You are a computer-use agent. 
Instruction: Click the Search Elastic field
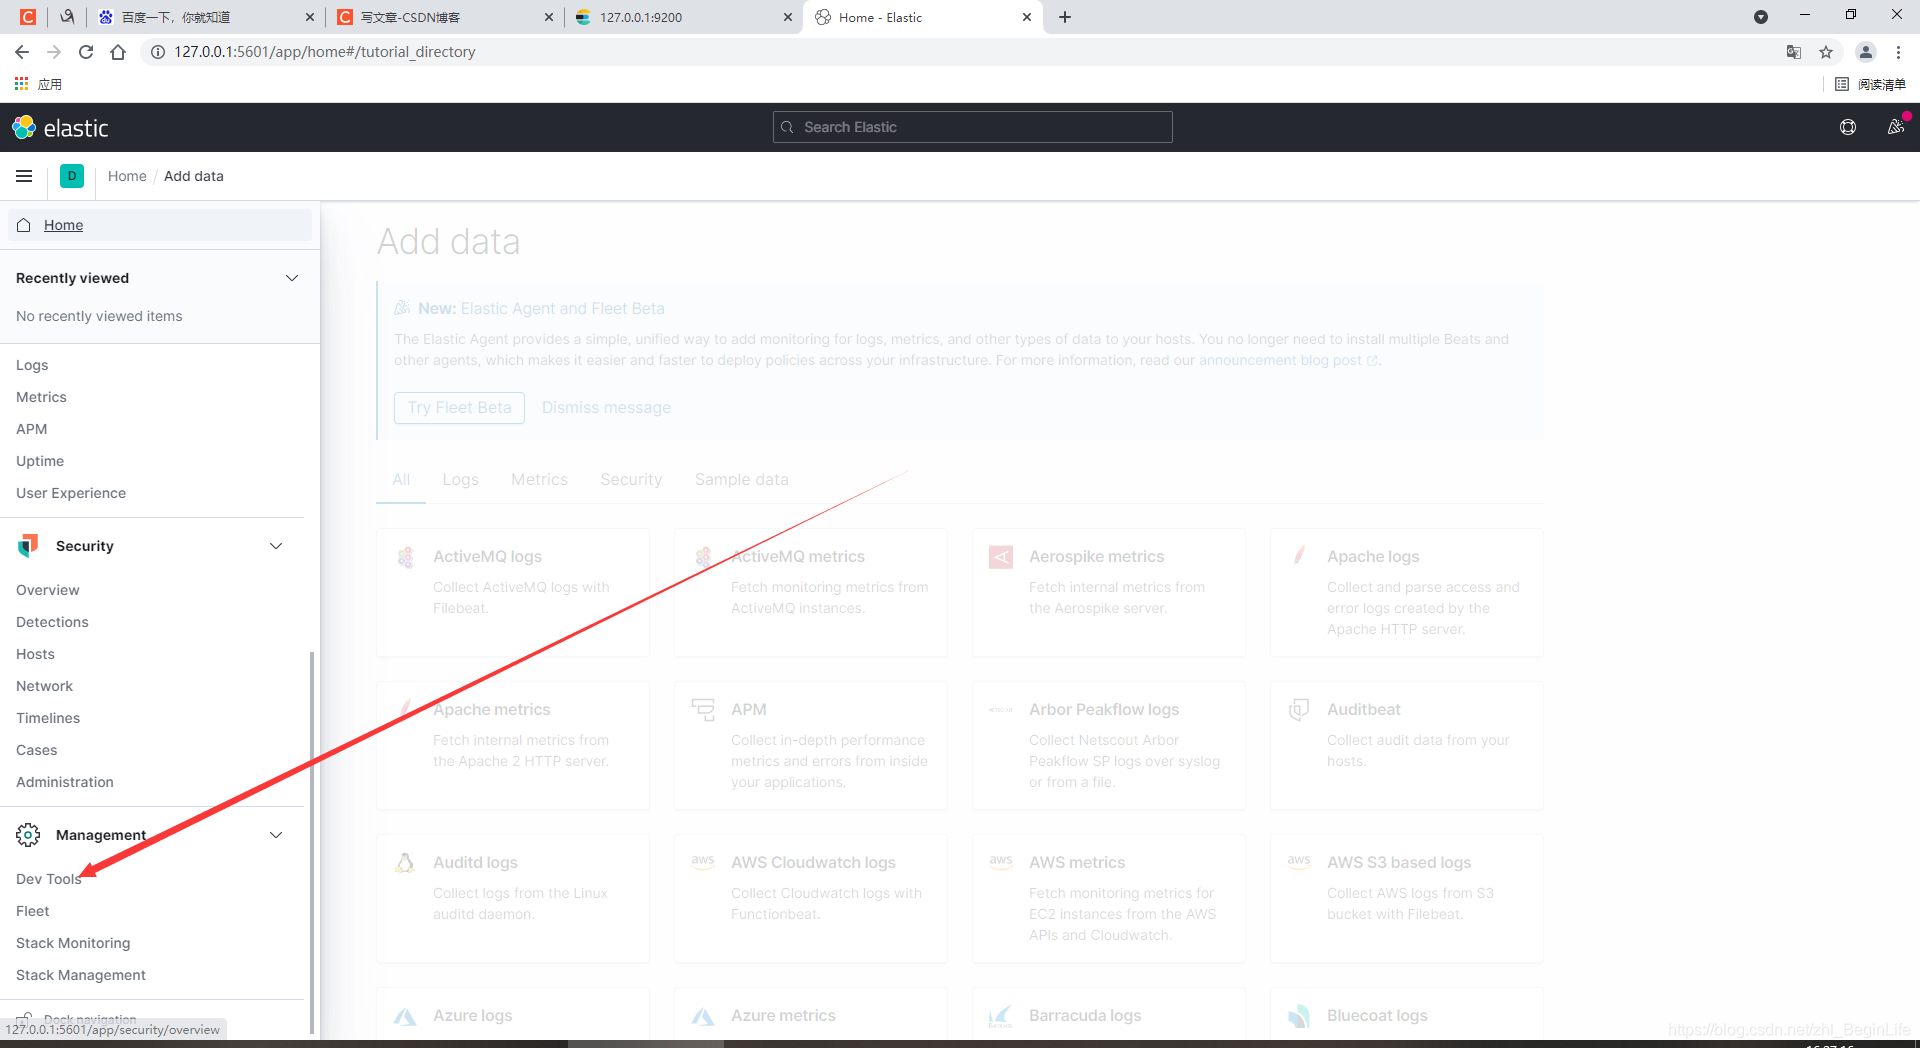coord(972,127)
